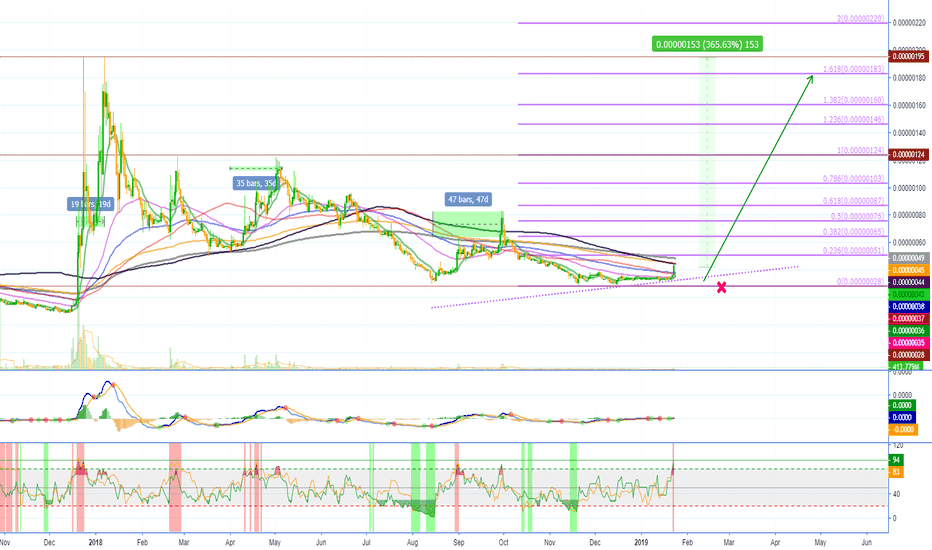Click the Fibonacci 0.618(0.00000087) level label

[854, 201]
